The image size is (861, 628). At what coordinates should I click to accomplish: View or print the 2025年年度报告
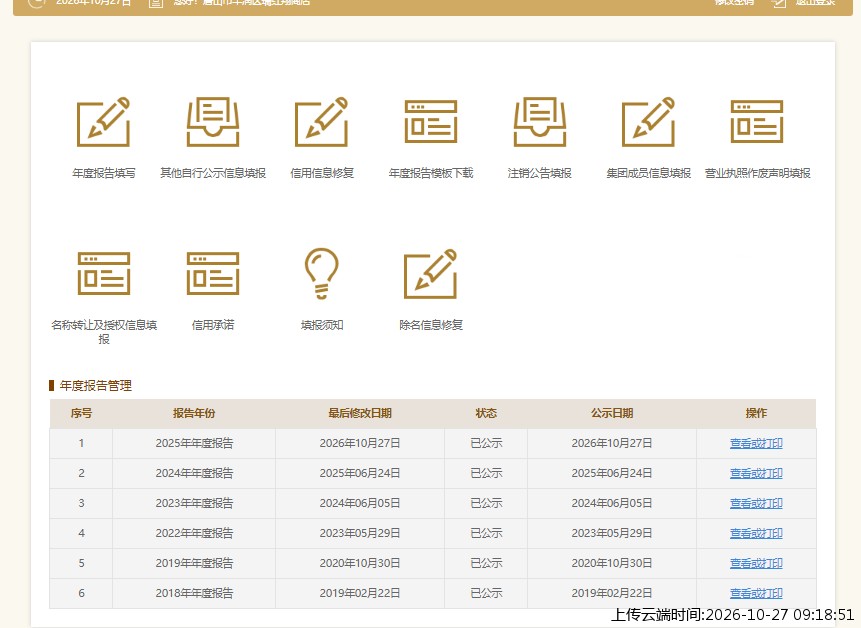pos(756,443)
